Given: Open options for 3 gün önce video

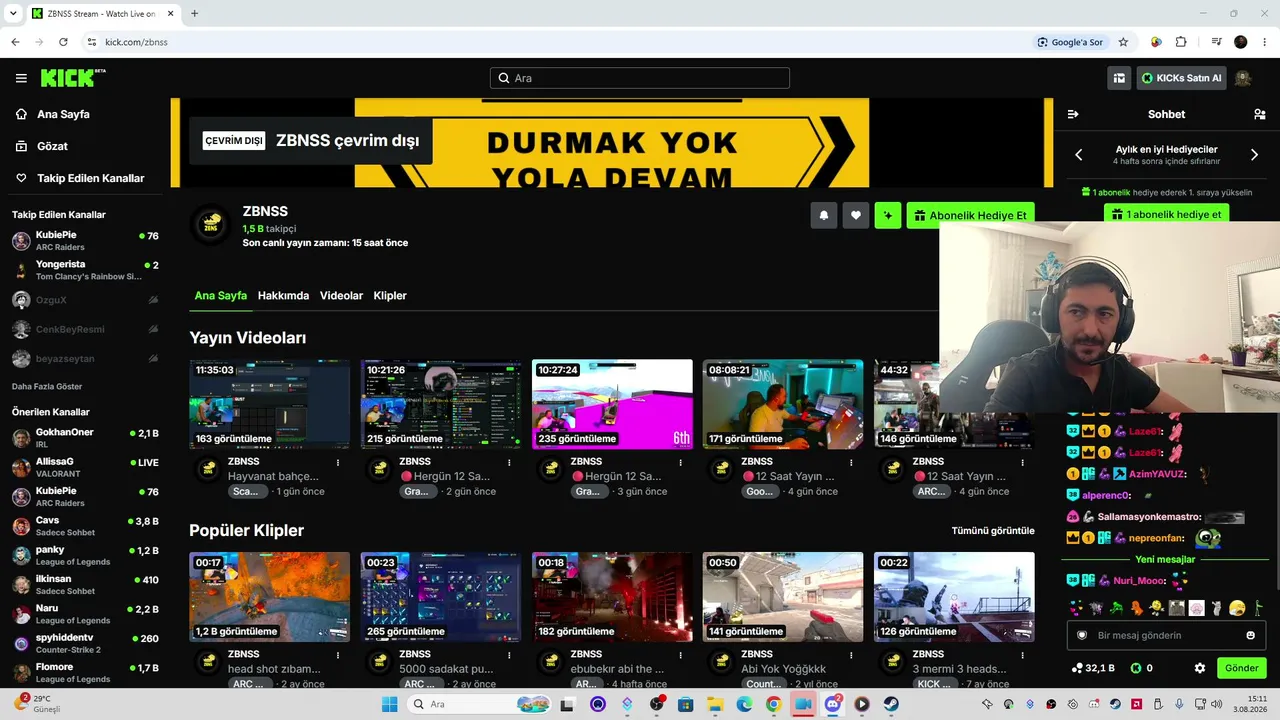Looking at the screenshot, I should coord(679,462).
